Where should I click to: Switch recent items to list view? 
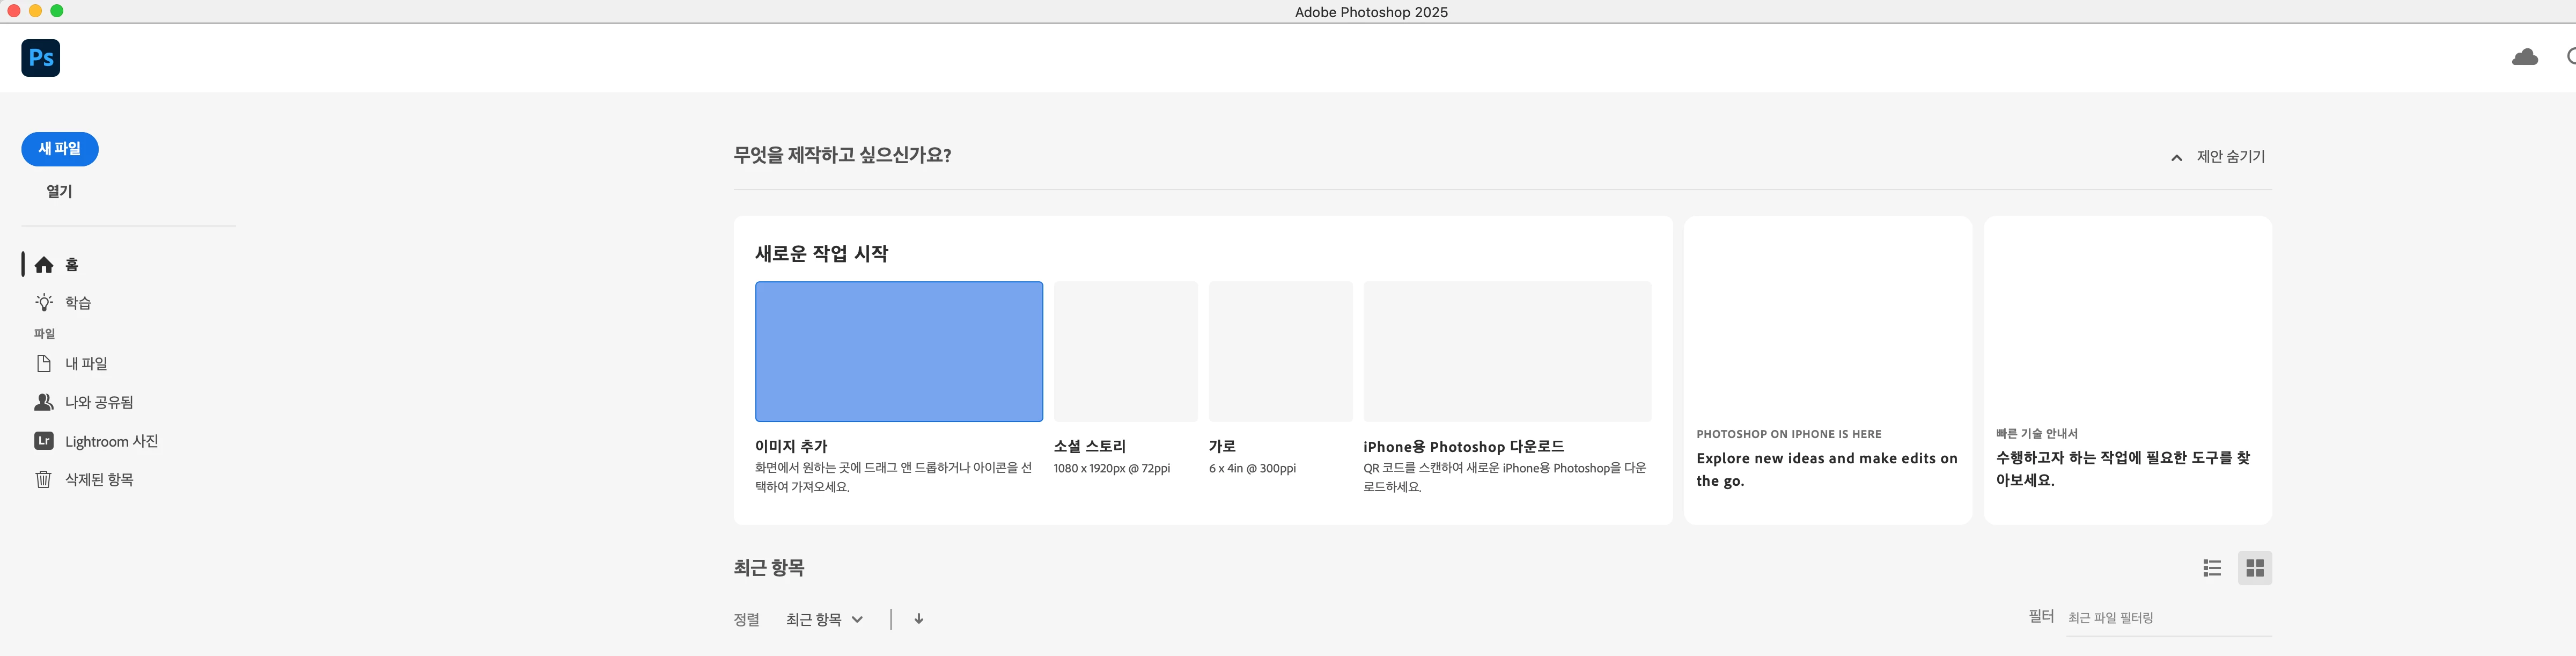click(x=2212, y=568)
